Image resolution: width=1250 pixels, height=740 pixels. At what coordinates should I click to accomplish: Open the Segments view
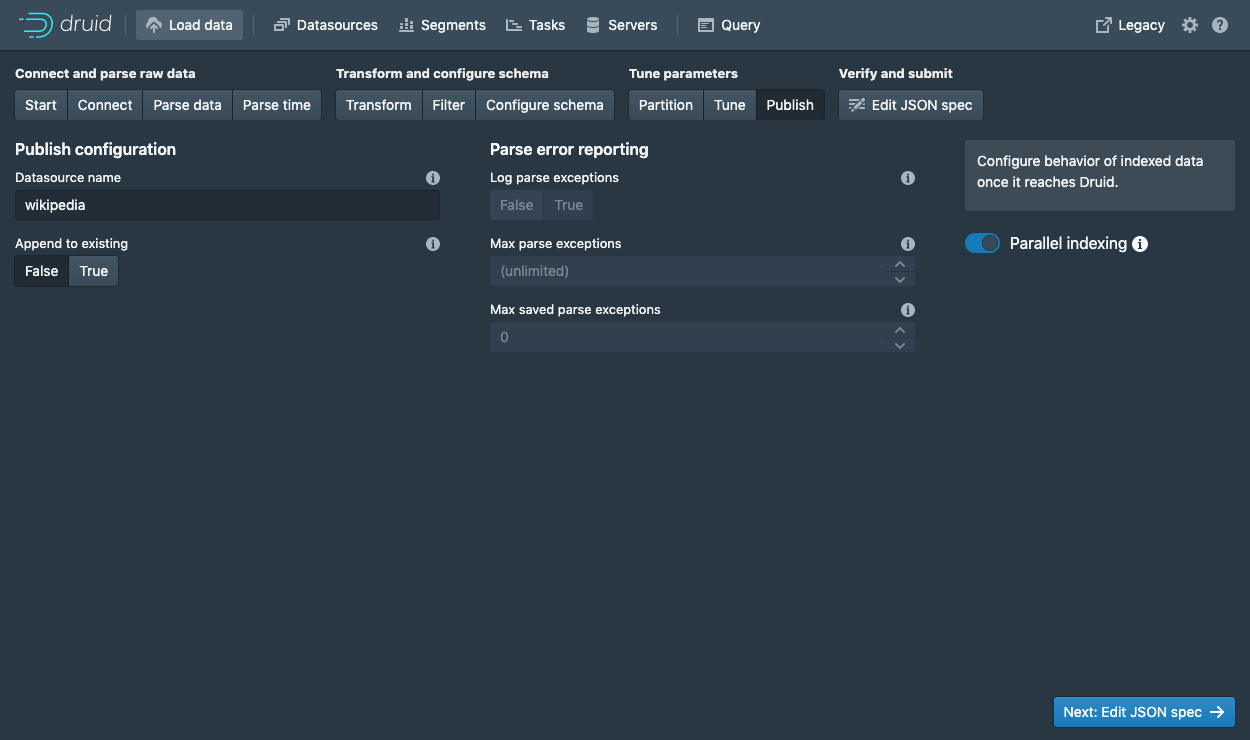(x=442, y=25)
